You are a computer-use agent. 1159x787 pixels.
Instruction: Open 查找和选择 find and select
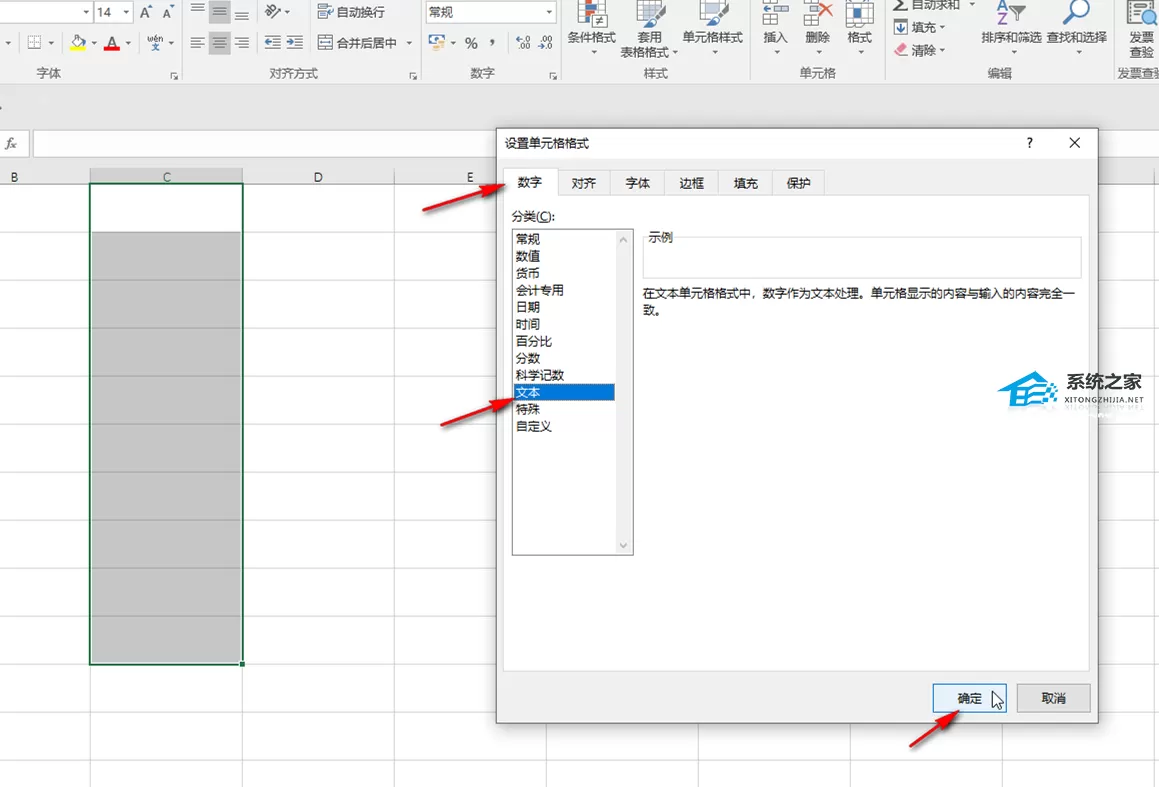tap(1077, 28)
